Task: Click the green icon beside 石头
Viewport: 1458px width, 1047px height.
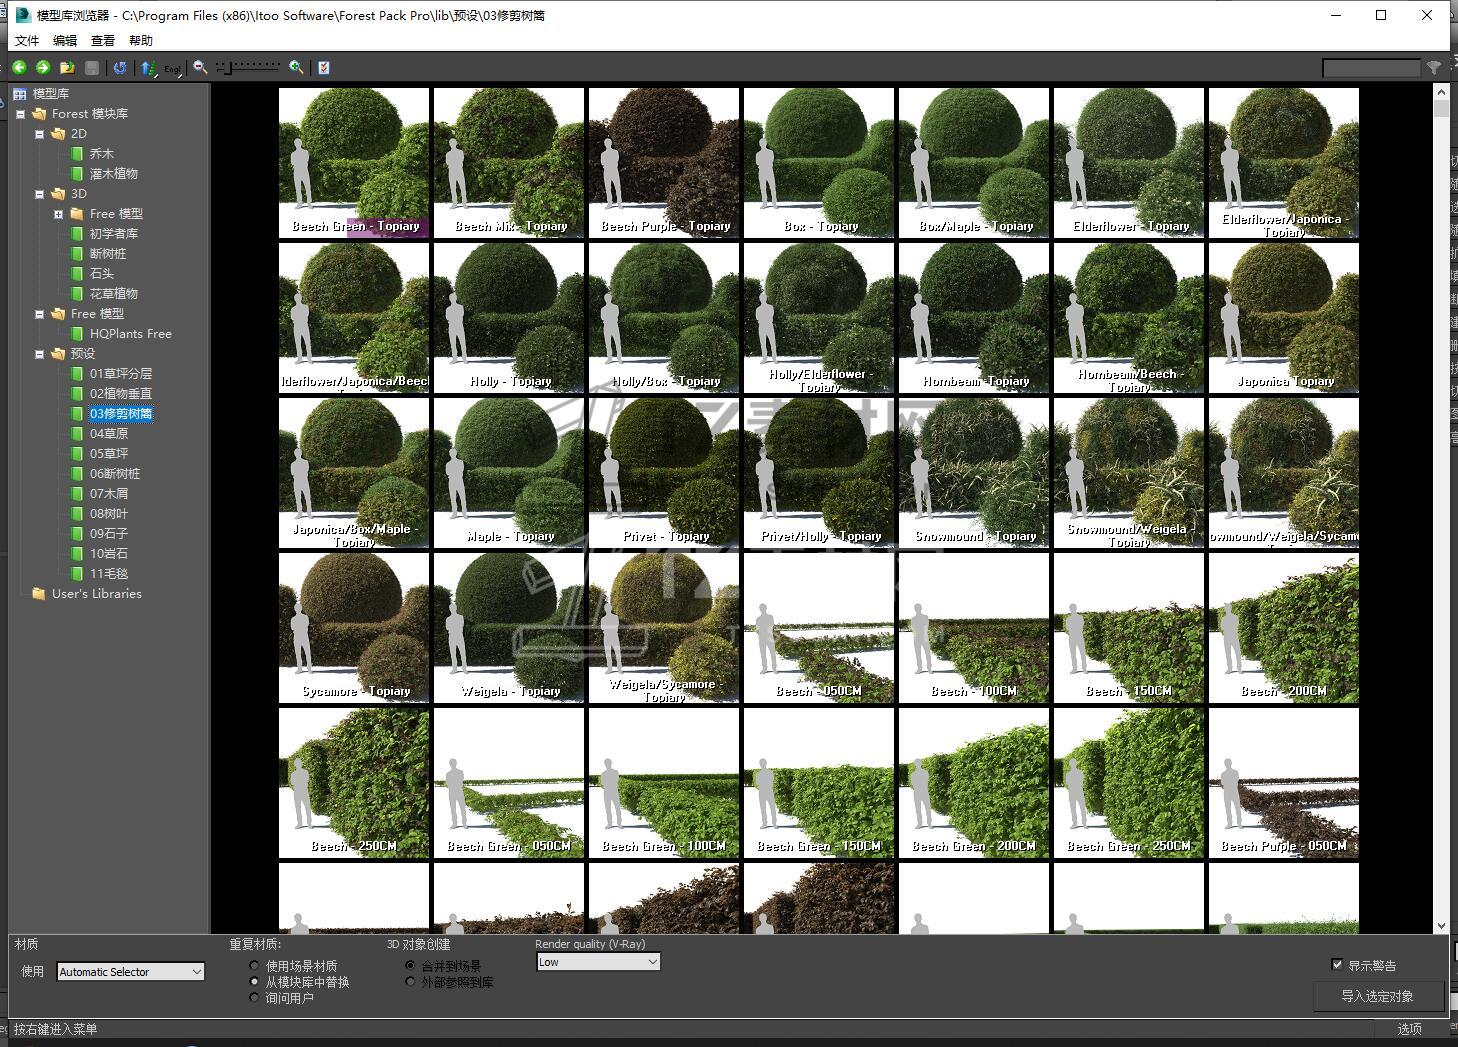Action: pos(77,274)
